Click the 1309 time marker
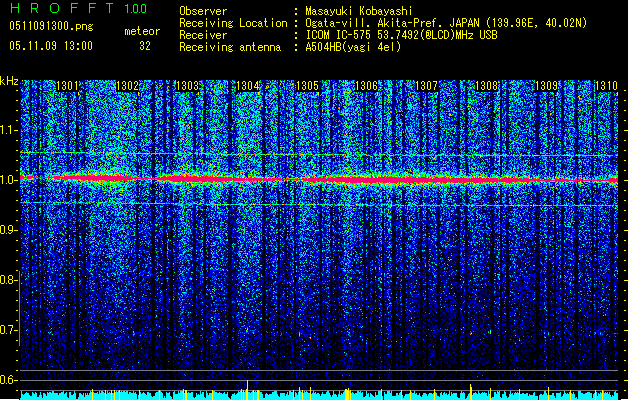 (x=547, y=86)
